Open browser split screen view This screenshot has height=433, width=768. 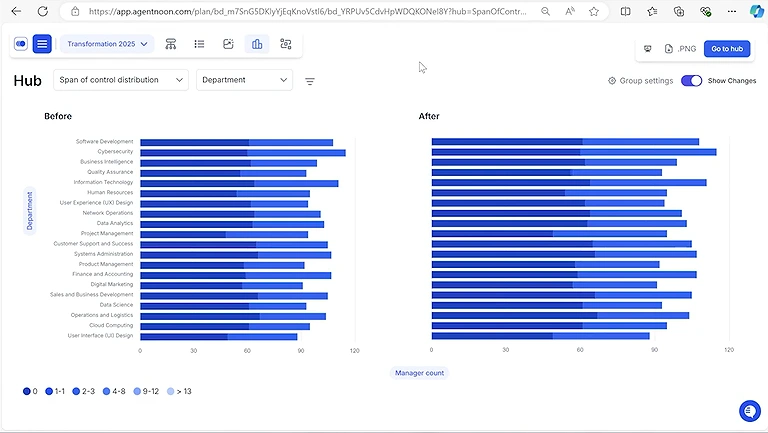[625, 11]
